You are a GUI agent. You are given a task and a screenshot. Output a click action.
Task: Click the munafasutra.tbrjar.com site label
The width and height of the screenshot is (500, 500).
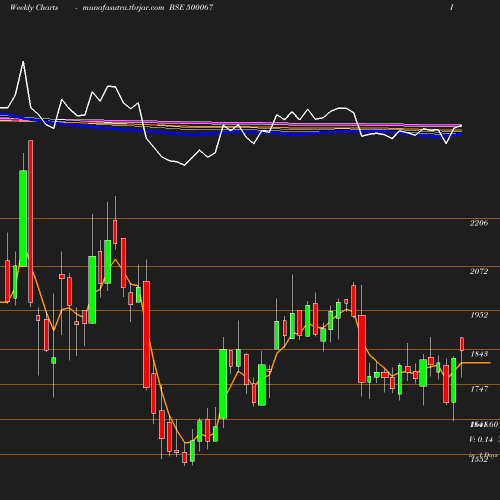tap(123, 8)
